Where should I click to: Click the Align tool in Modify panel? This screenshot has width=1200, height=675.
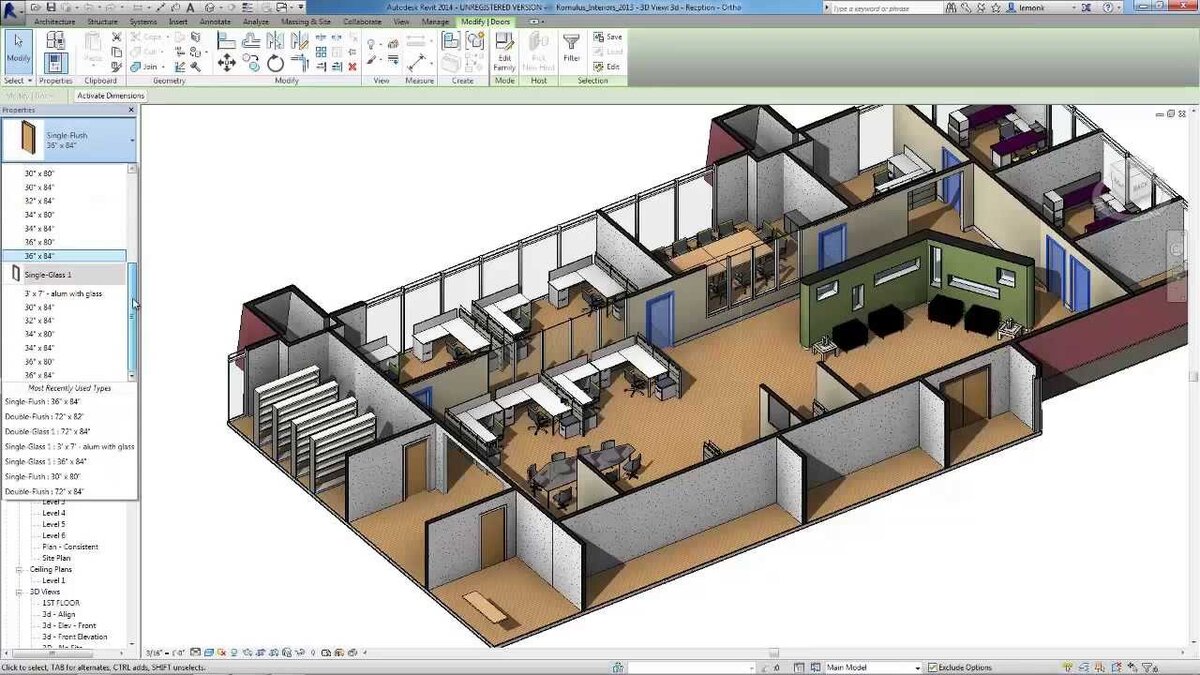[x=227, y=40]
